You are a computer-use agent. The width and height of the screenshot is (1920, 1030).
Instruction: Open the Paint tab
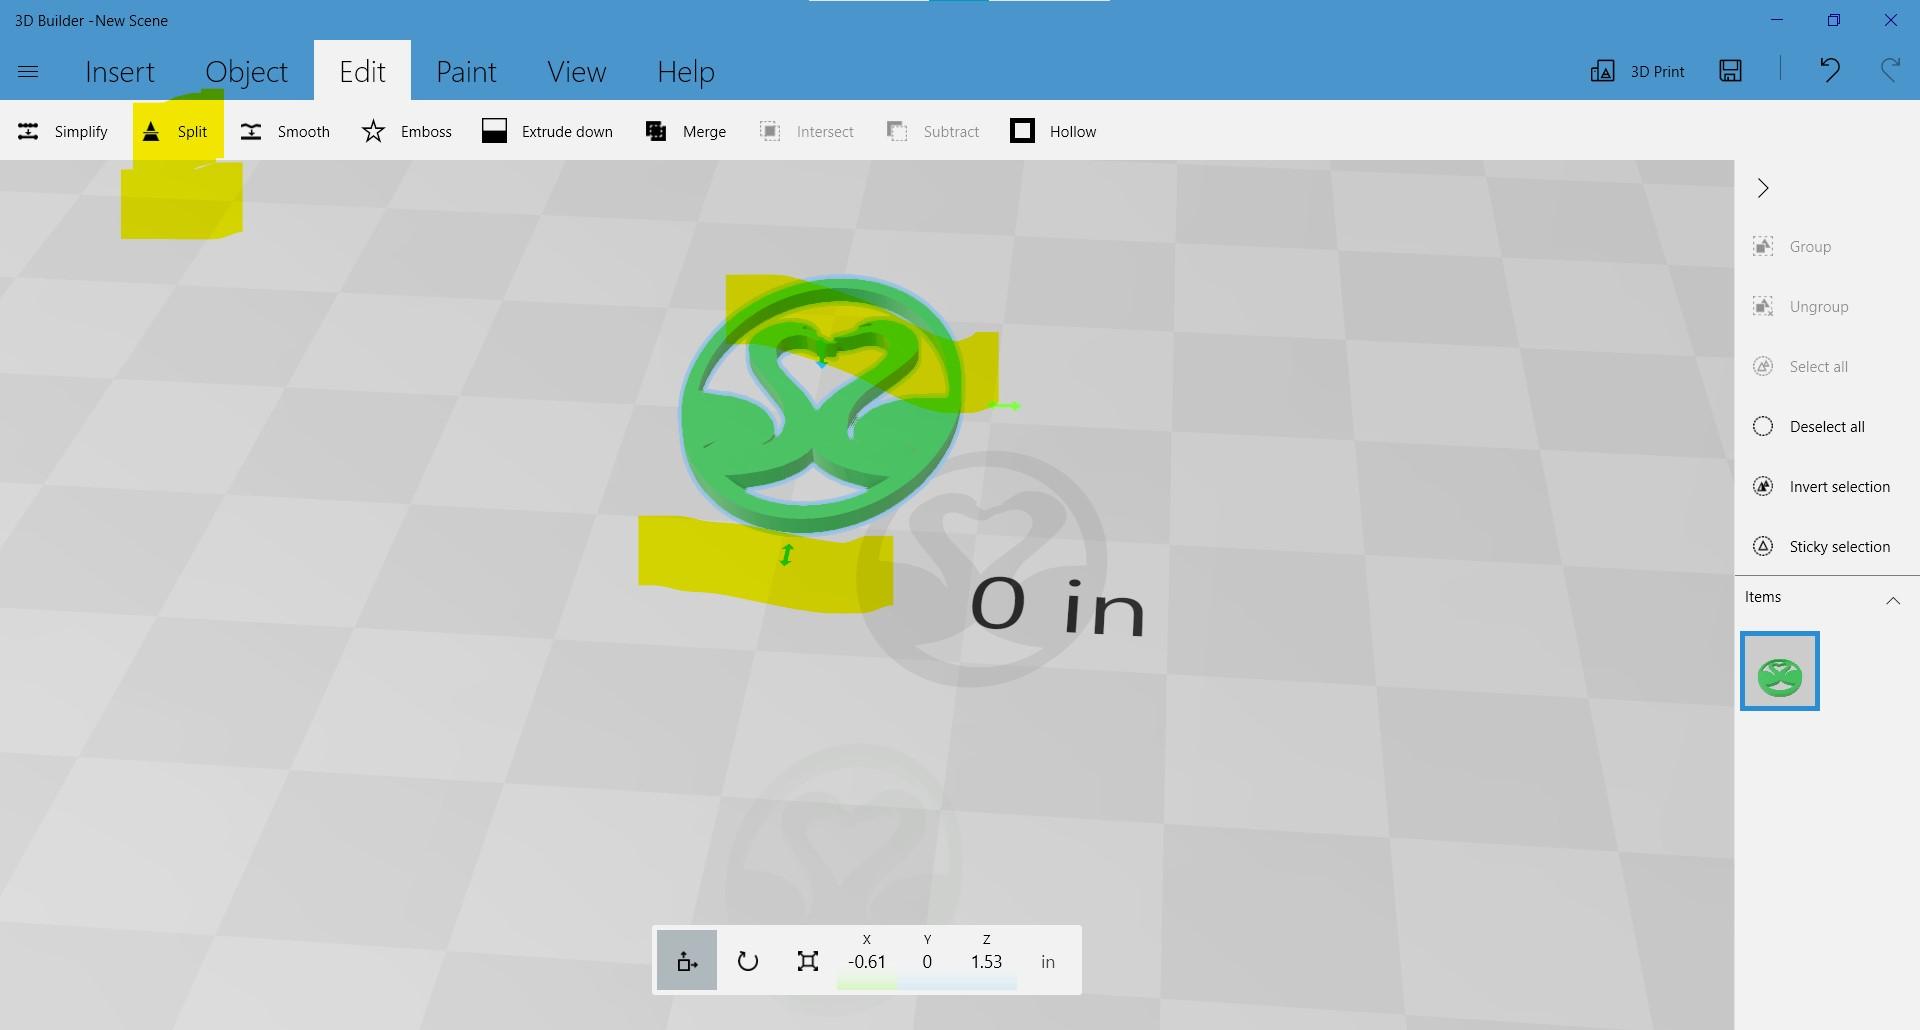click(466, 72)
